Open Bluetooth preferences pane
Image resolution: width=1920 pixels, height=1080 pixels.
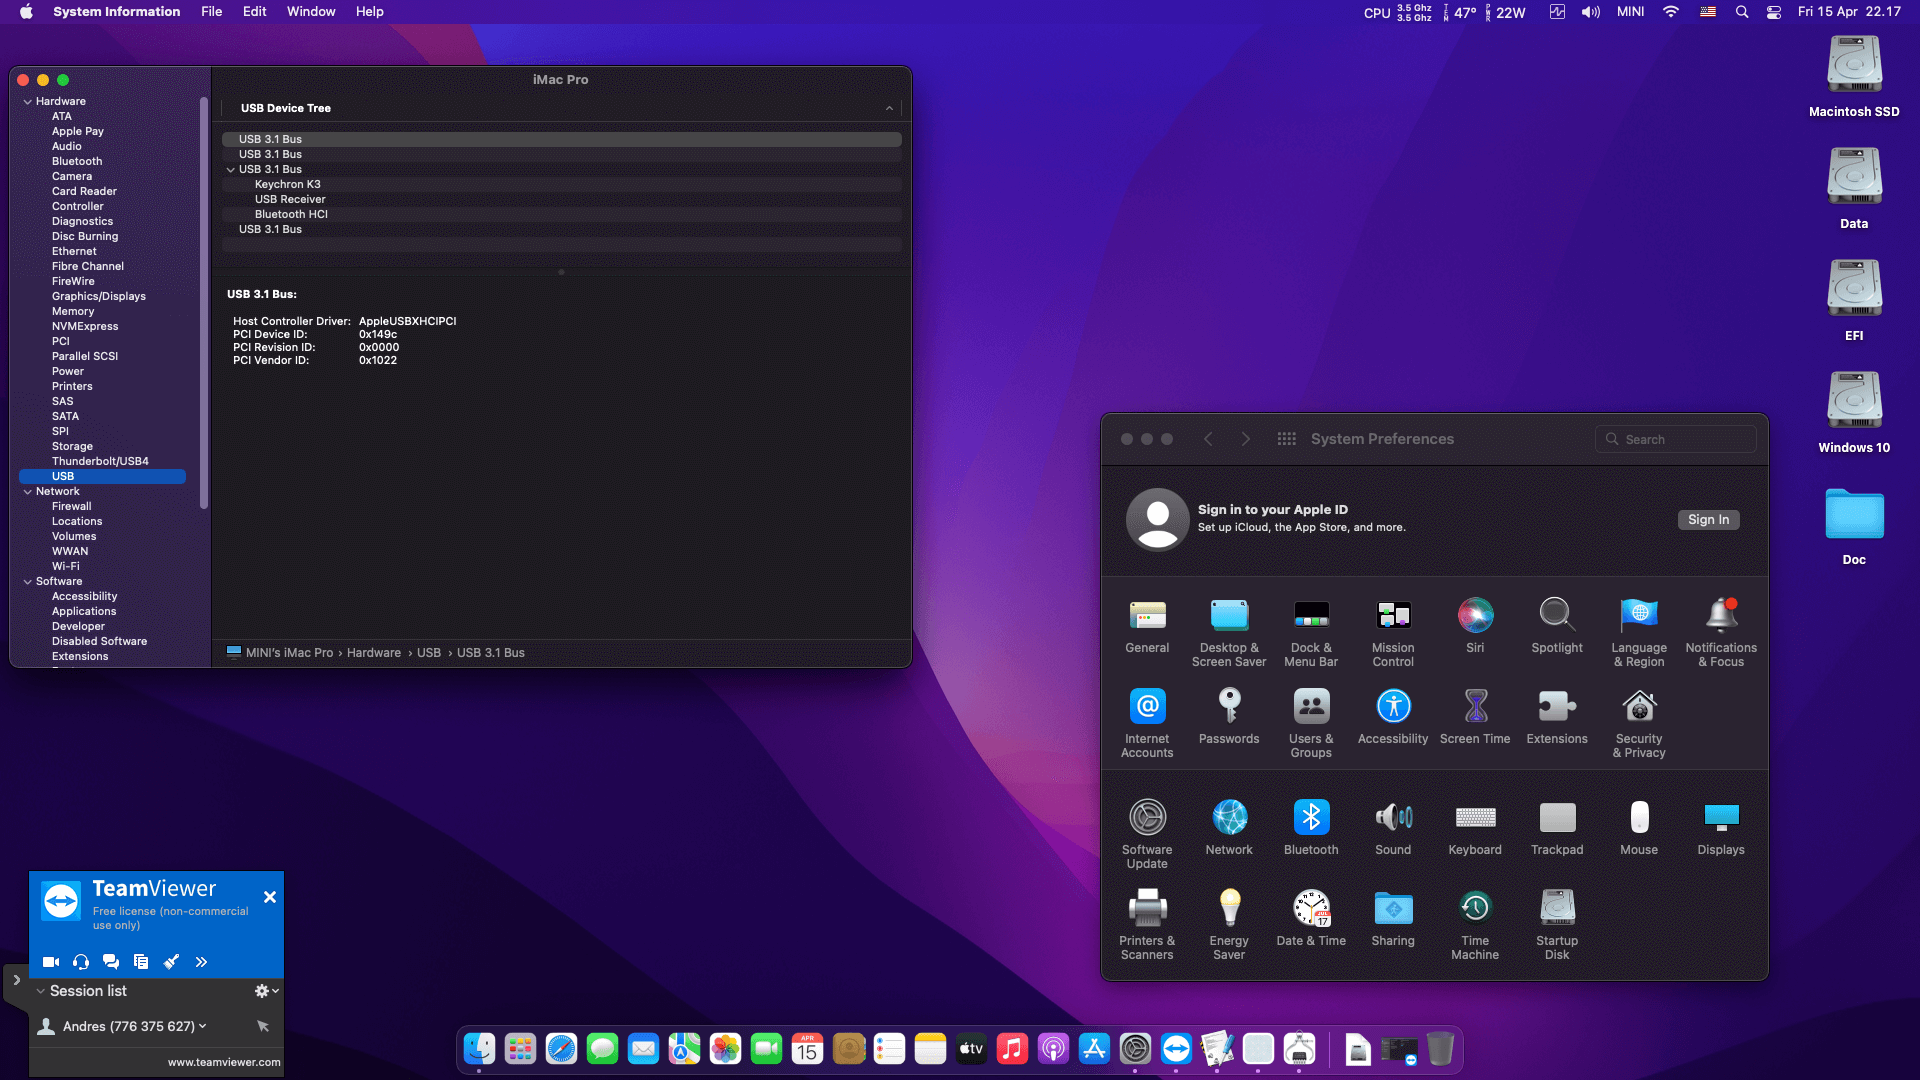click(1310, 828)
